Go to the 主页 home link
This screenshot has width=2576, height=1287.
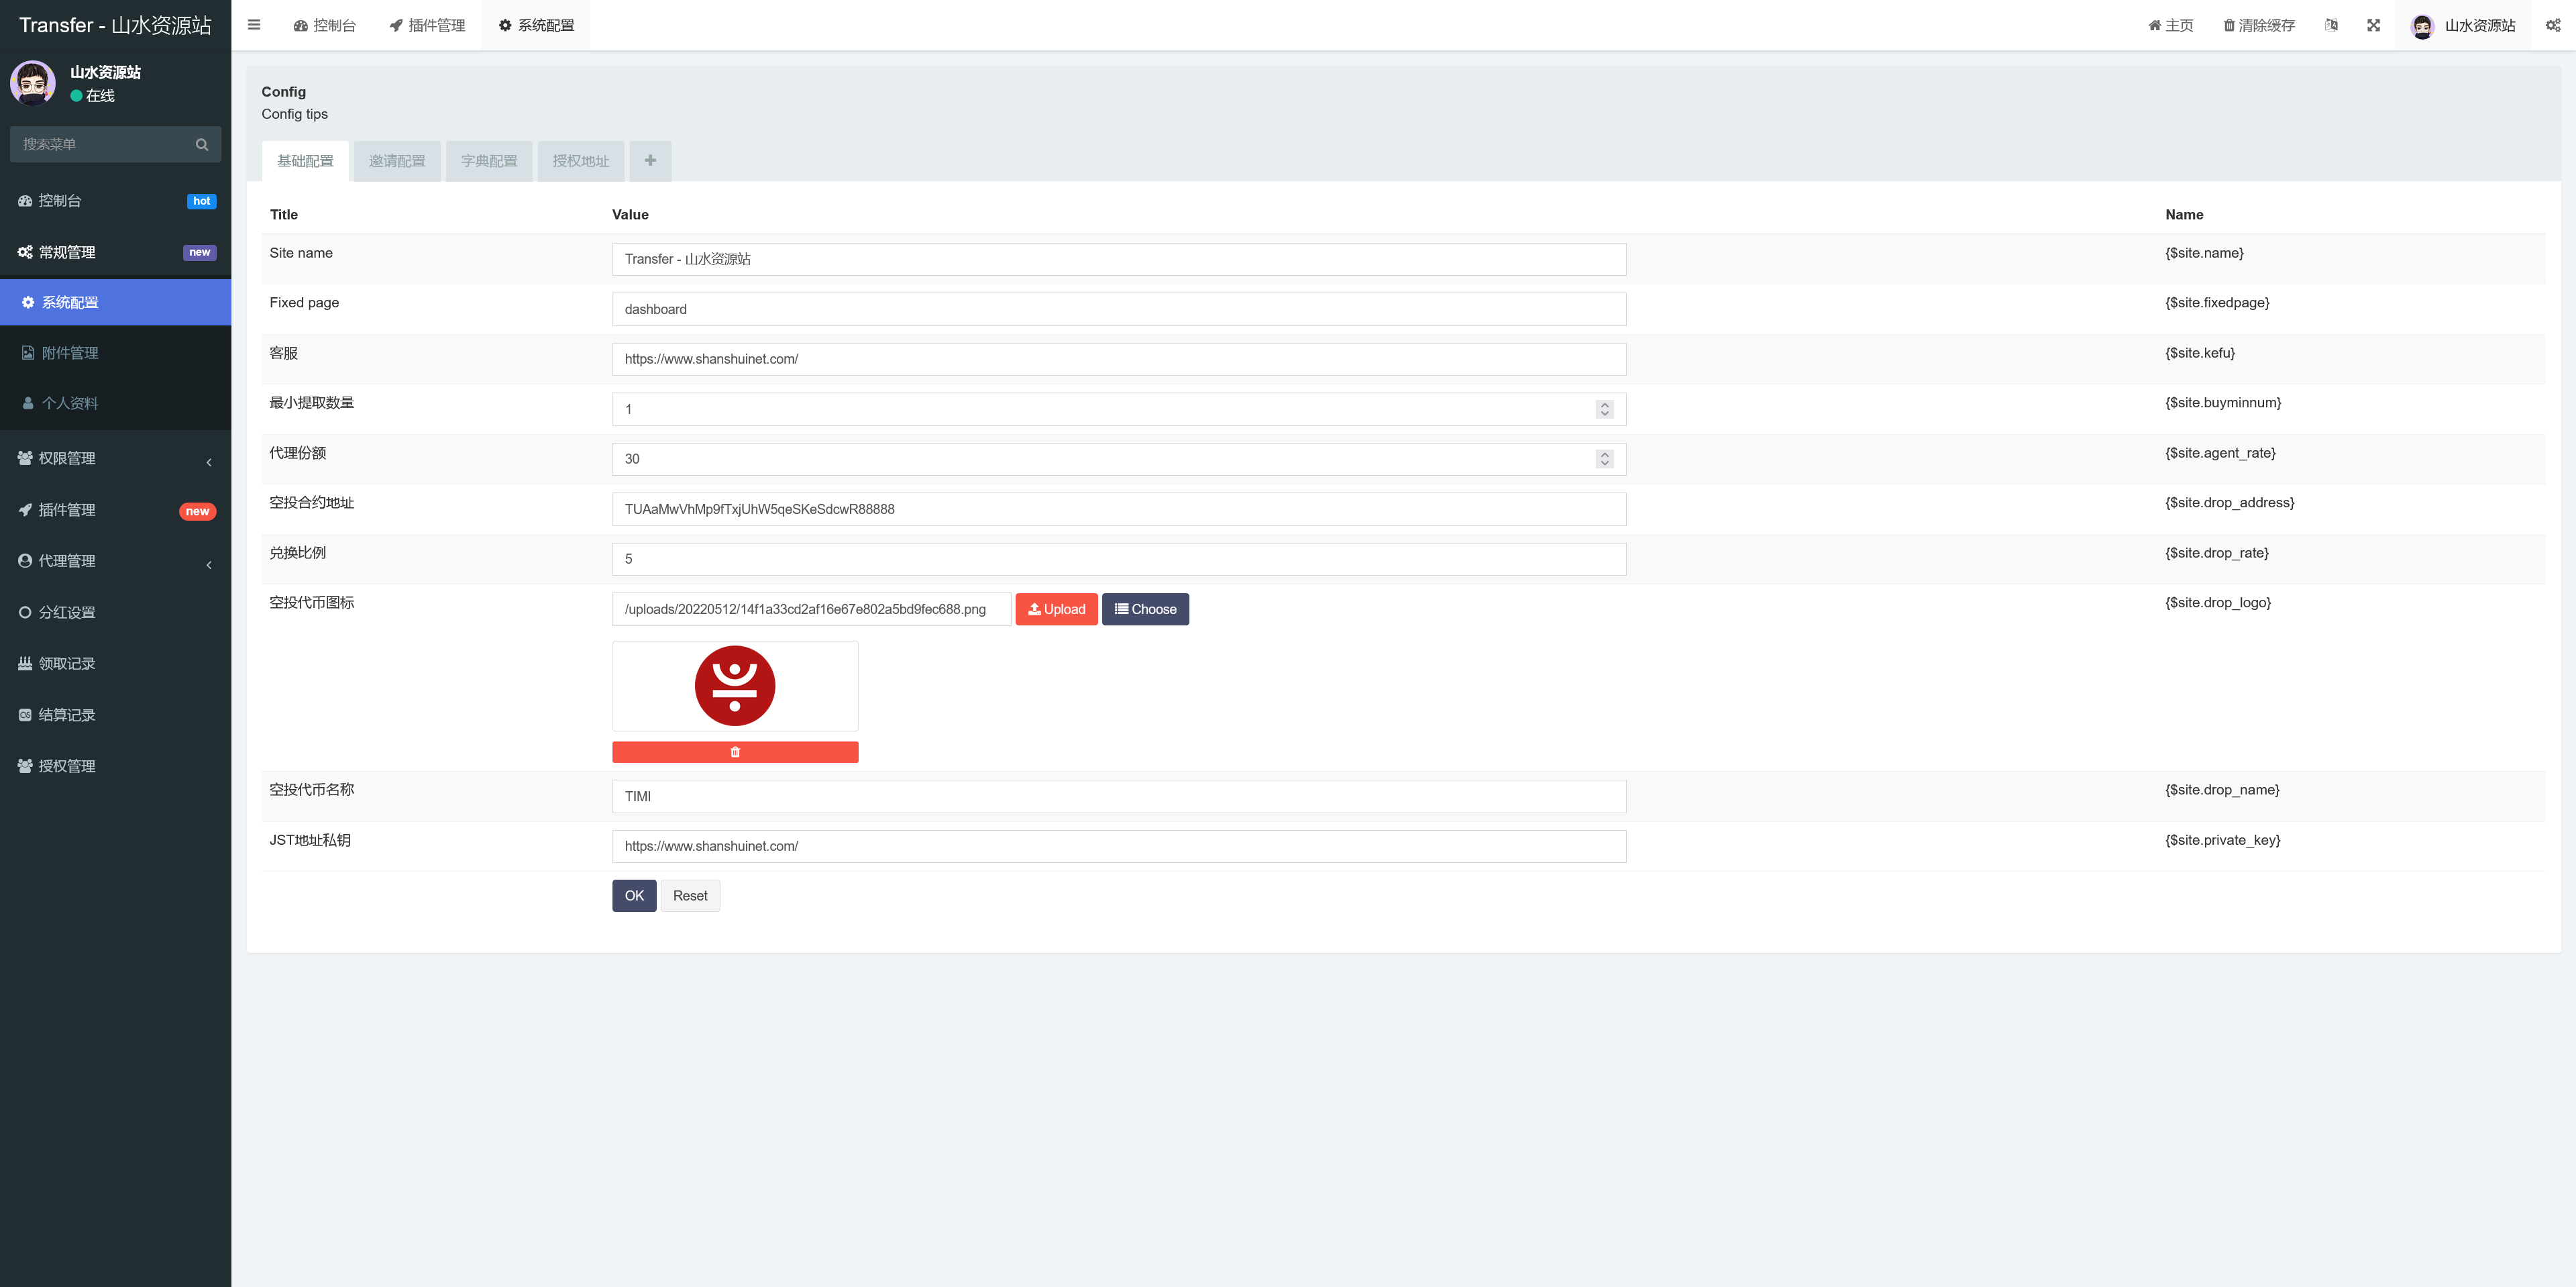click(x=2171, y=25)
